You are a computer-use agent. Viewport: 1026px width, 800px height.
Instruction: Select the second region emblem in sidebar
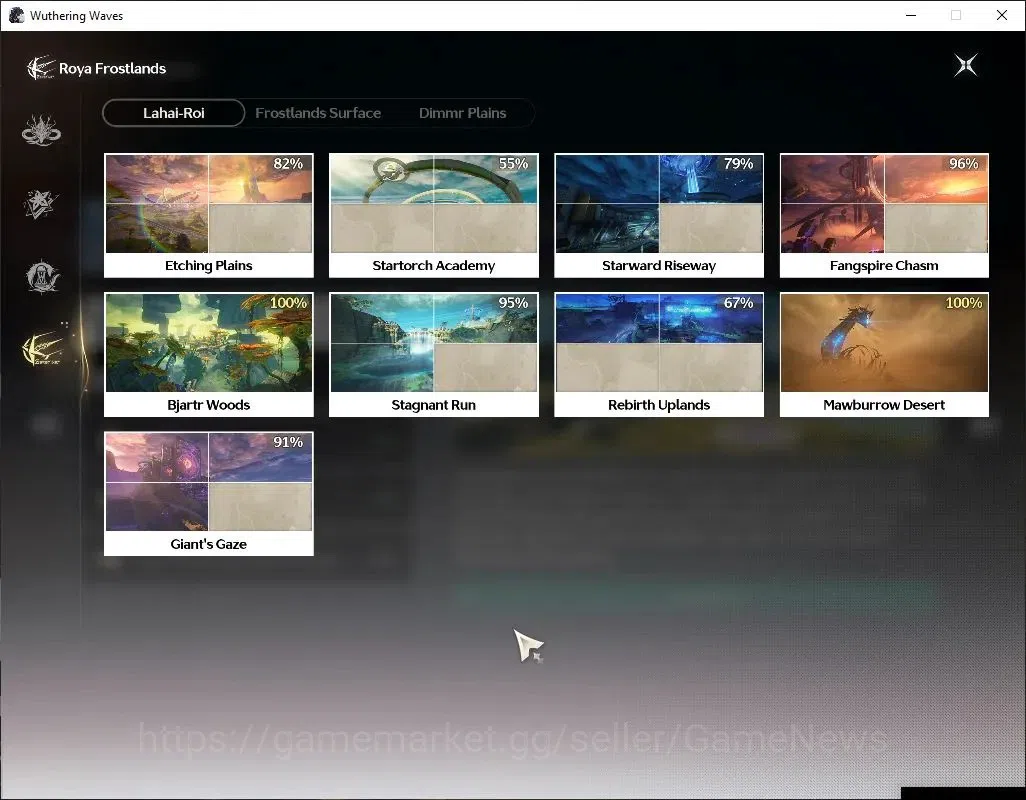click(41, 203)
